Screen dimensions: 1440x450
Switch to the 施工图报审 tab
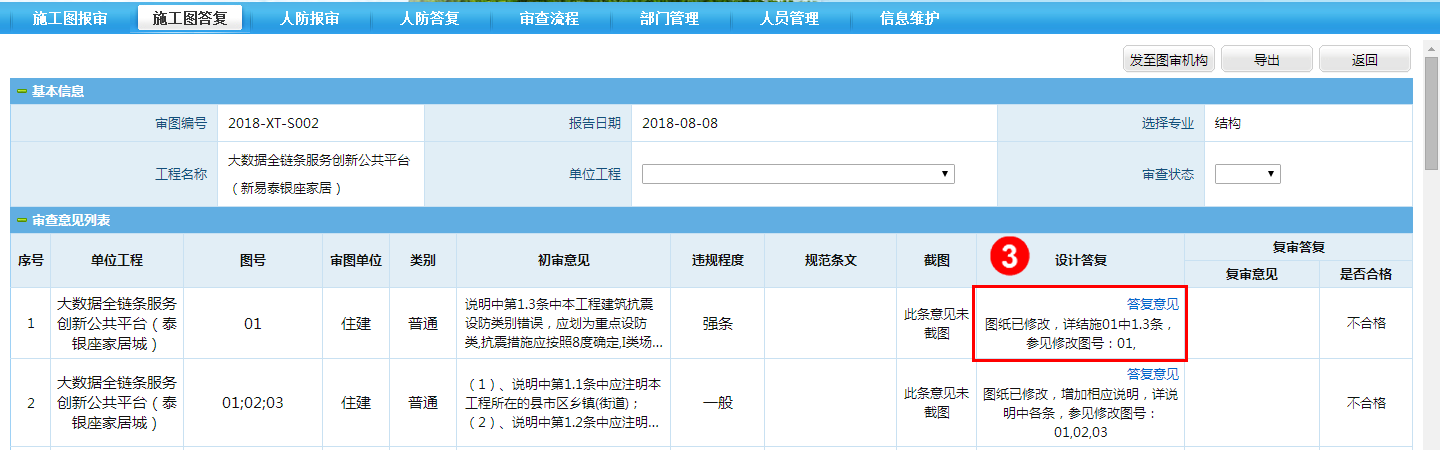tap(69, 18)
